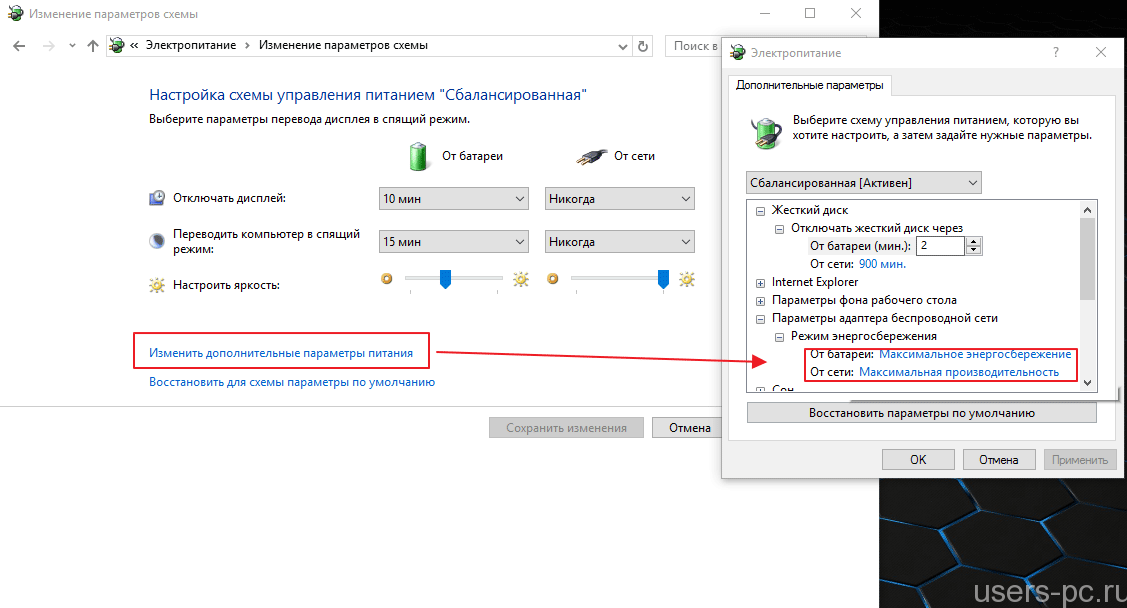The image size is (1127, 608).
Task: Click the battery icon in dialog description
Action: 765,128
